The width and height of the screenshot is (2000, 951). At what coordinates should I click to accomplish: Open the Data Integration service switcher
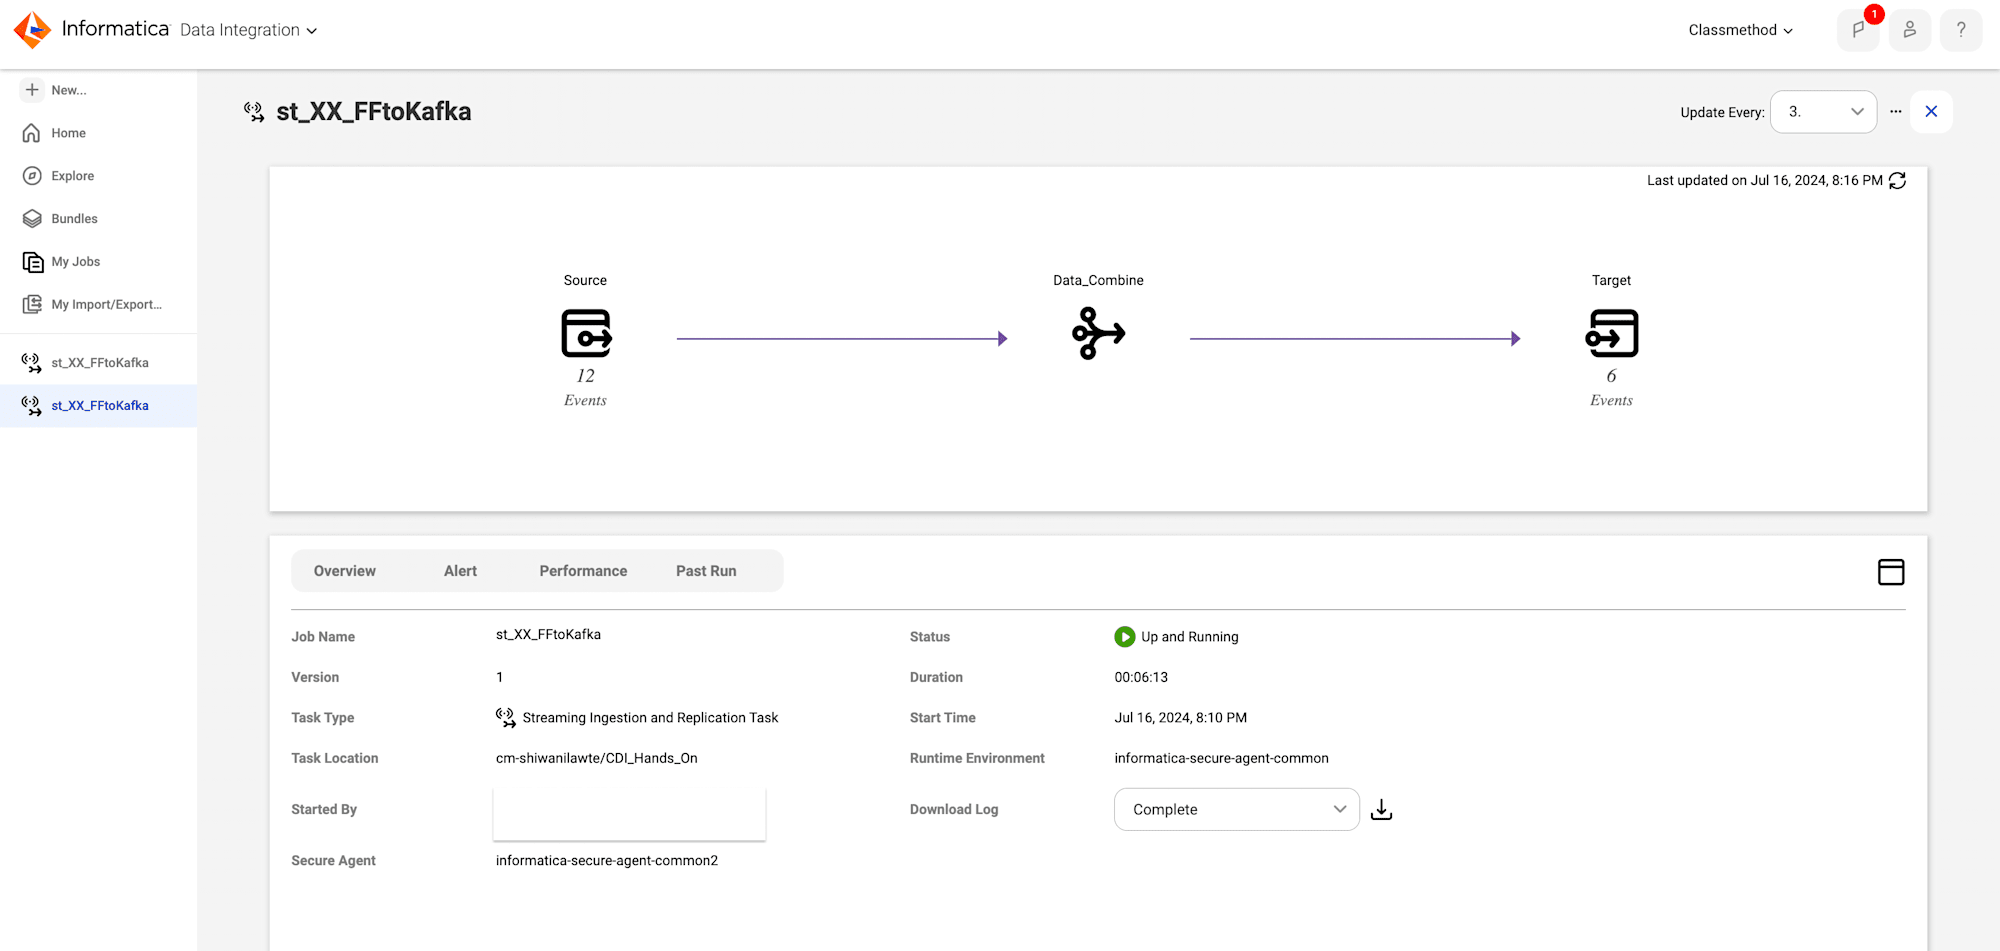(248, 30)
